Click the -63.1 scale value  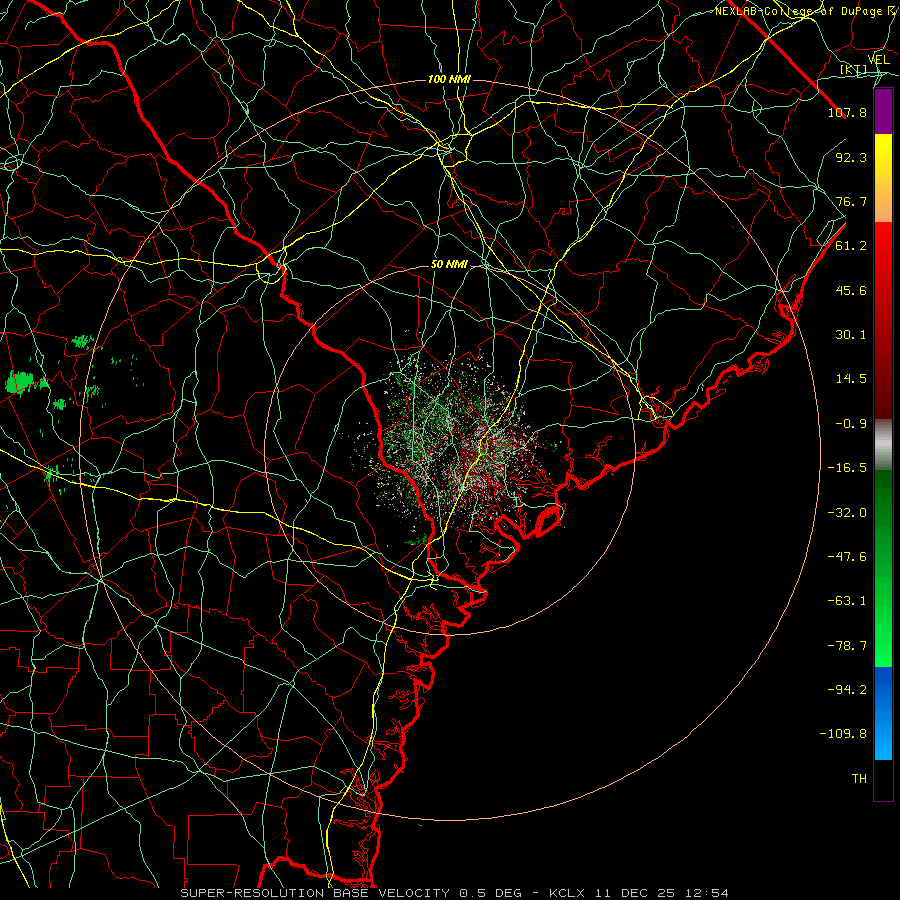[847, 601]
